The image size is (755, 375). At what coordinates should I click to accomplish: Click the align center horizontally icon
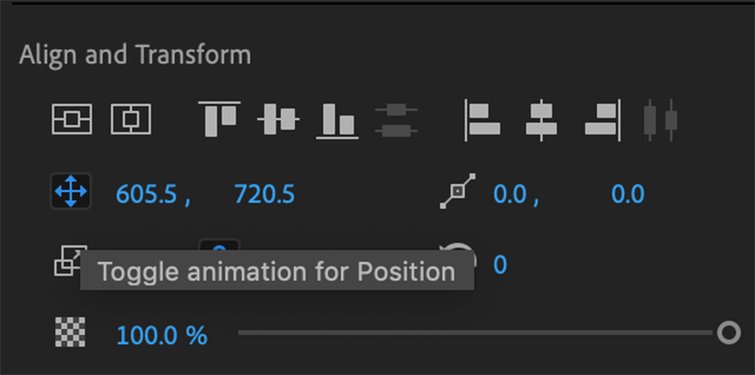coord(131,119)
